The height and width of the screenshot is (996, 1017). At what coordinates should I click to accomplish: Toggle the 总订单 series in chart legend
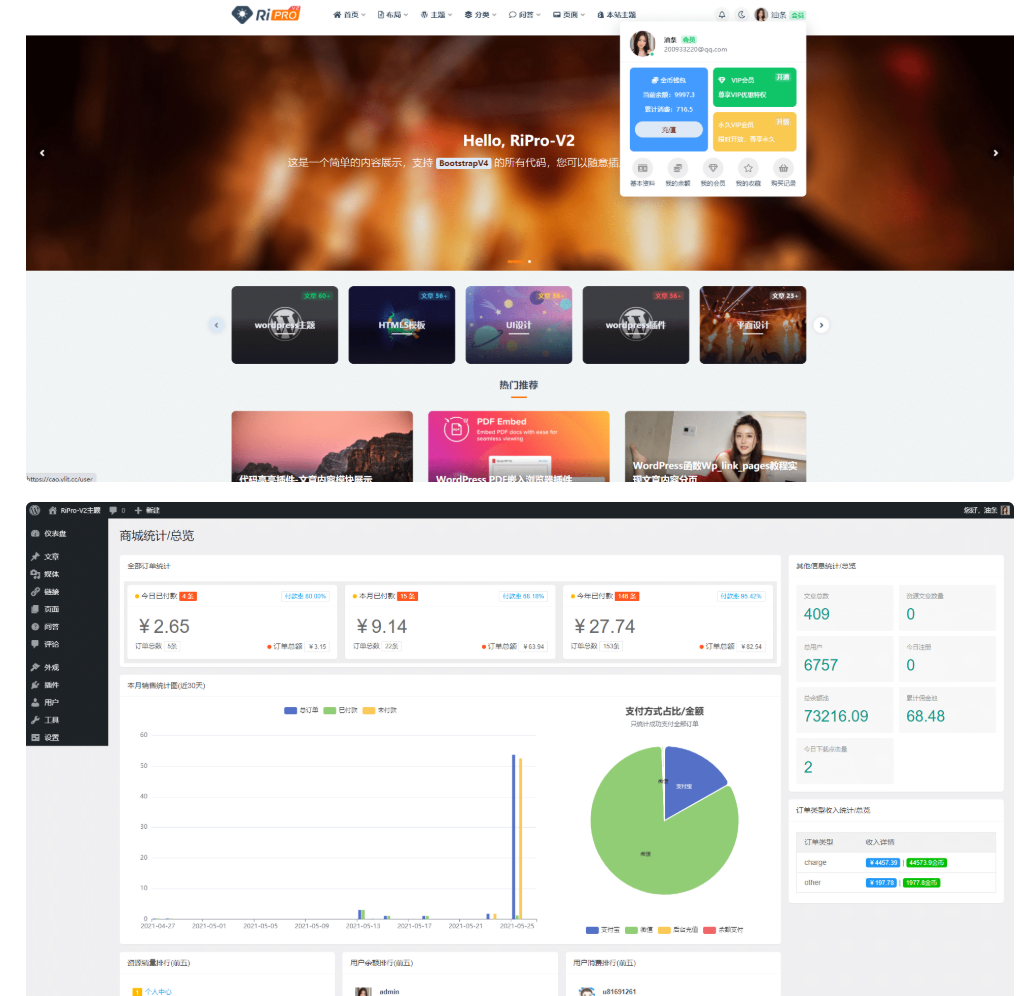coord(301,710)
